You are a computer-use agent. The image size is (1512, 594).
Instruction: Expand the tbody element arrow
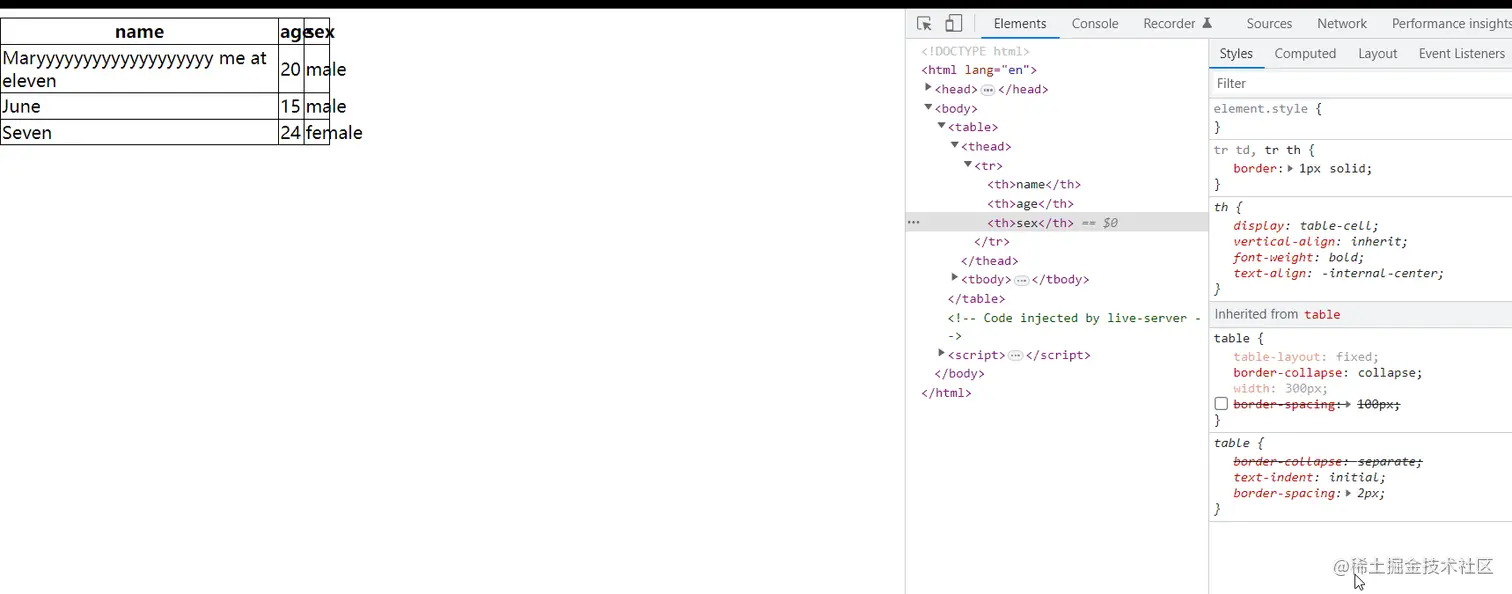coord(954,278)
